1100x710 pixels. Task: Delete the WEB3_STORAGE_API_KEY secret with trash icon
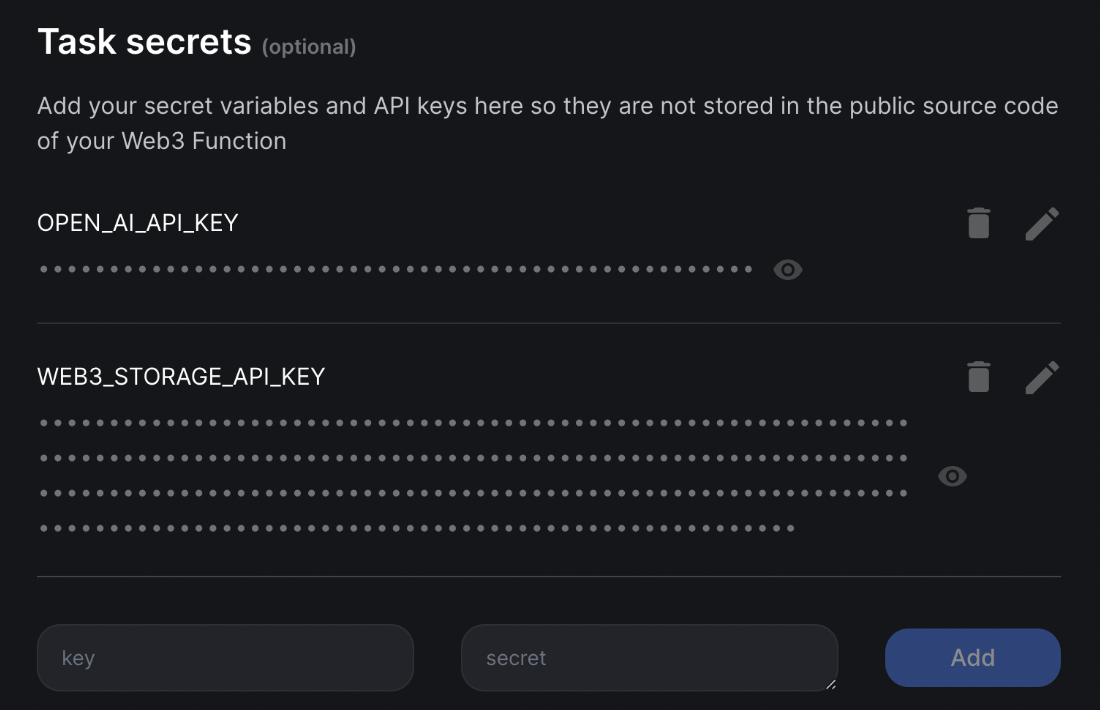point(979,377)
